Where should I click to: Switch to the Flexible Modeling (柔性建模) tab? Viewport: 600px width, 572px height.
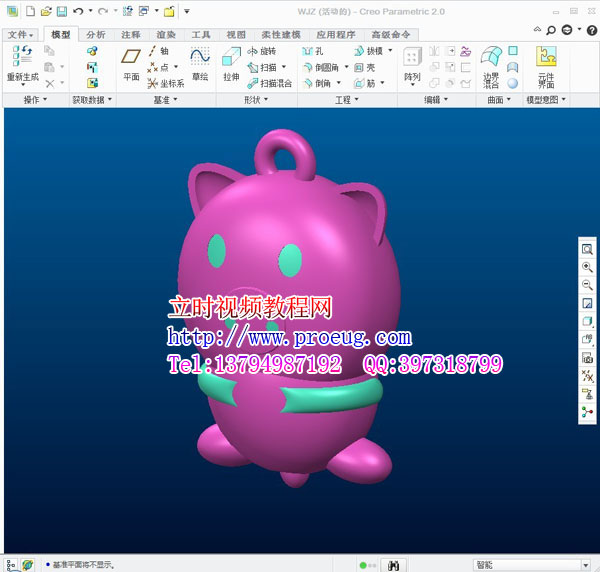point(281,34)
